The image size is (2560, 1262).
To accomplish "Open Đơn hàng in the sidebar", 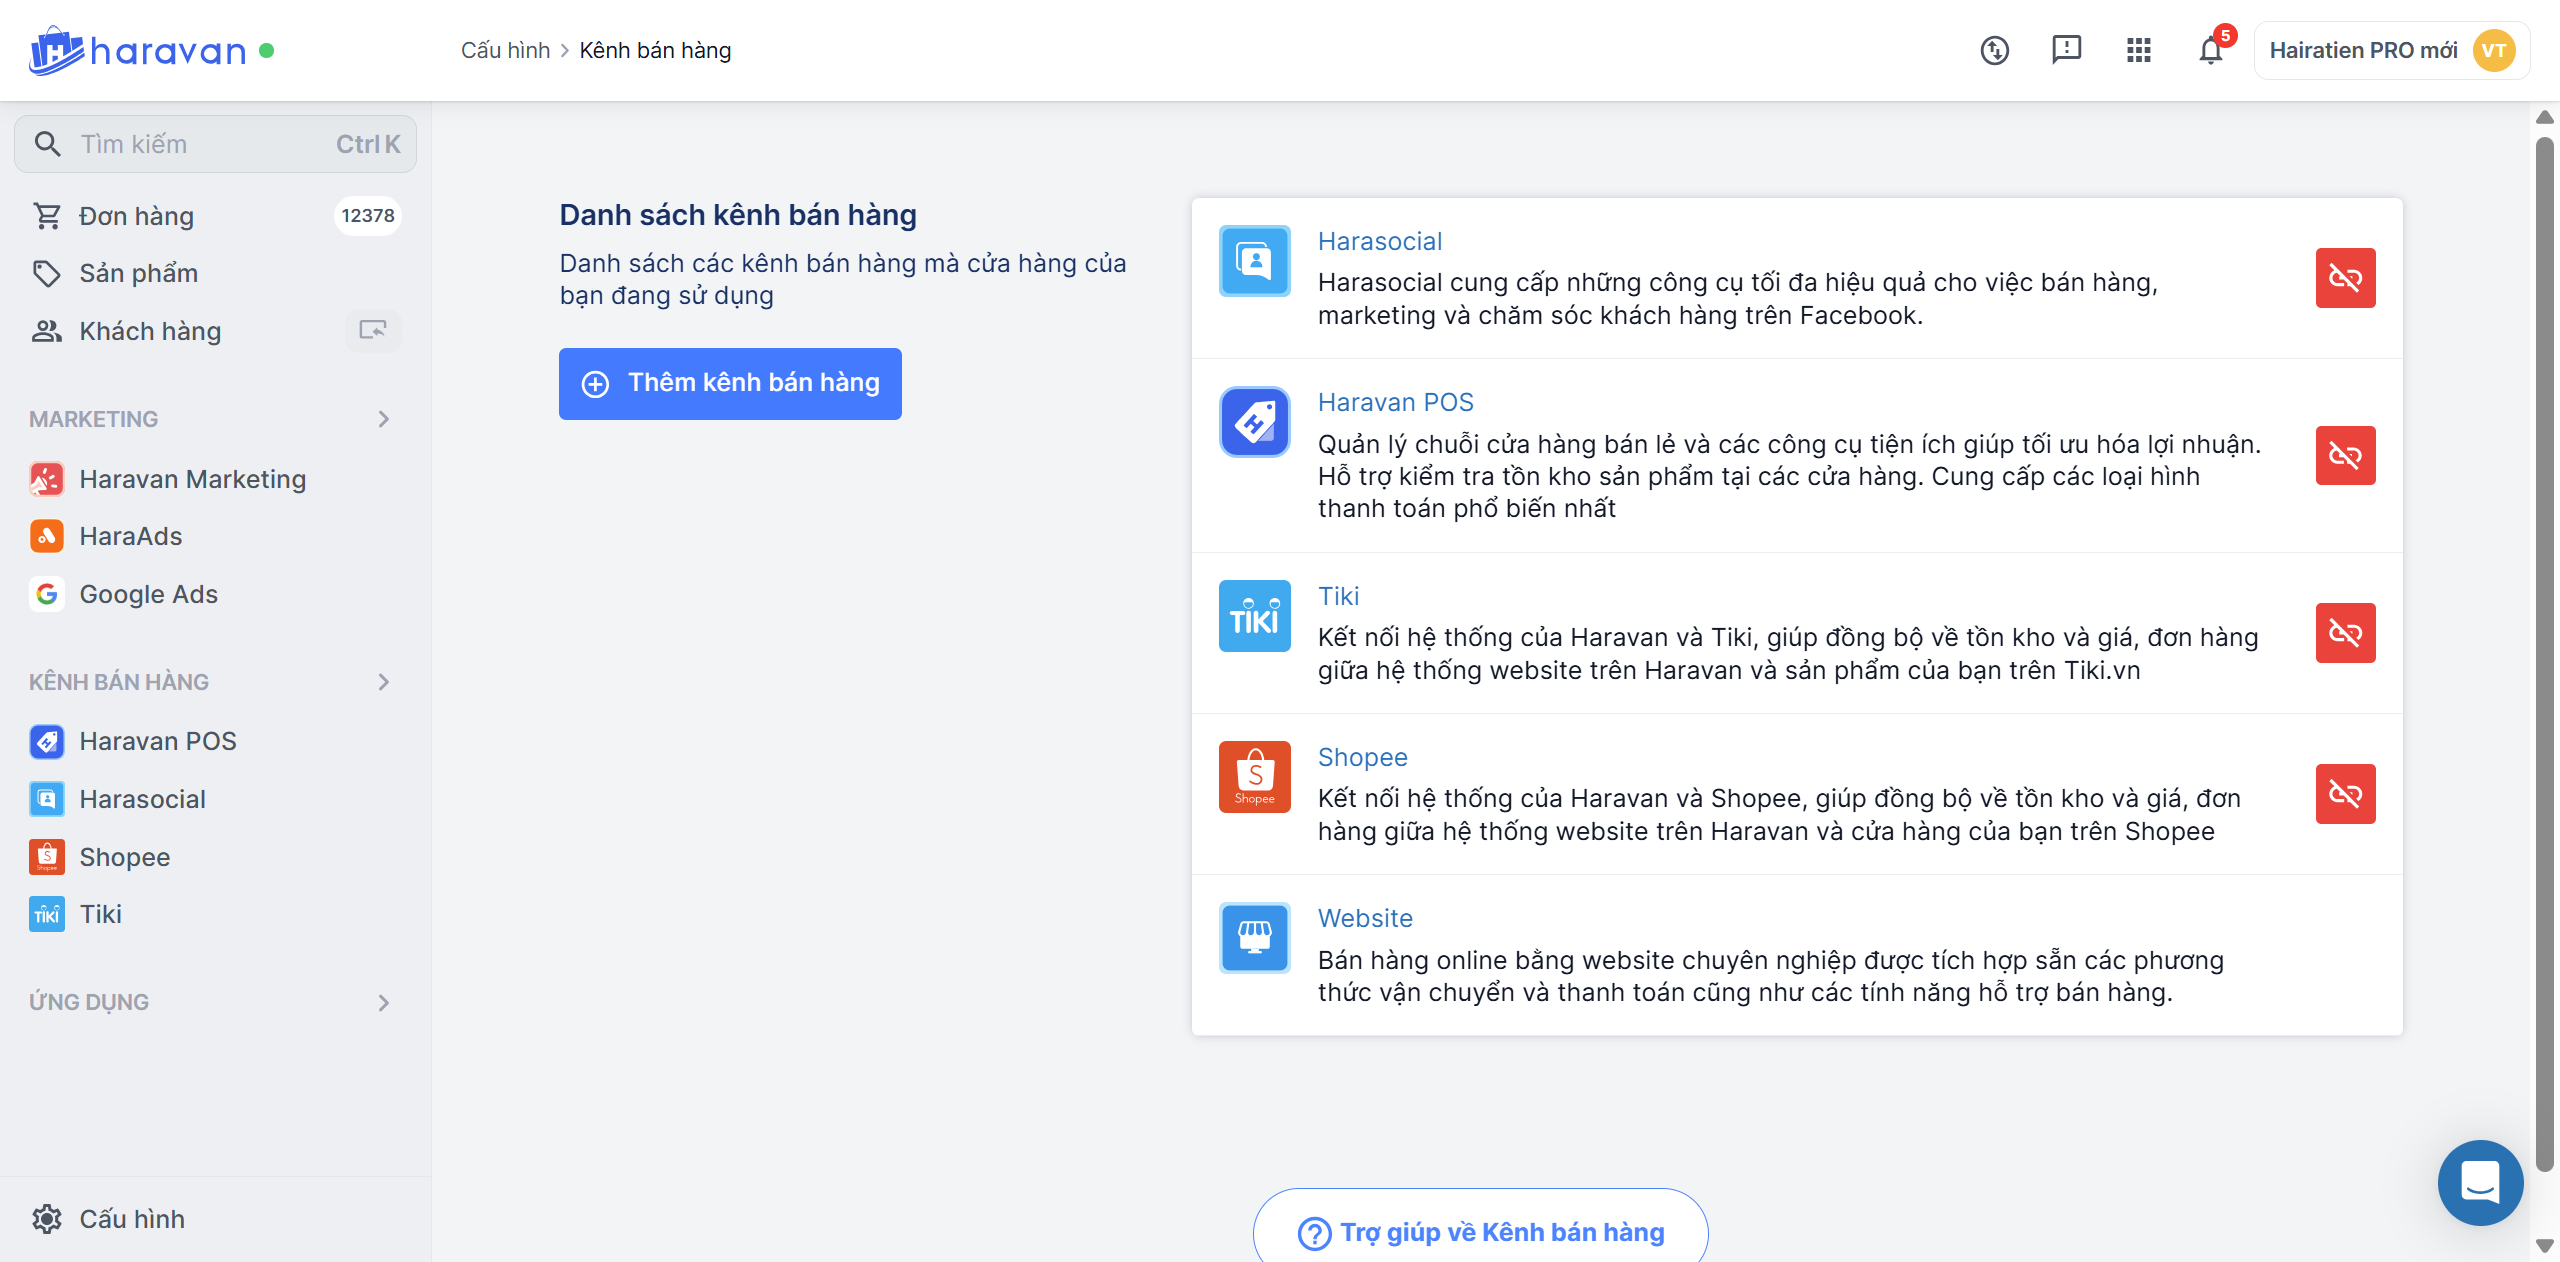I will (137, 216).
